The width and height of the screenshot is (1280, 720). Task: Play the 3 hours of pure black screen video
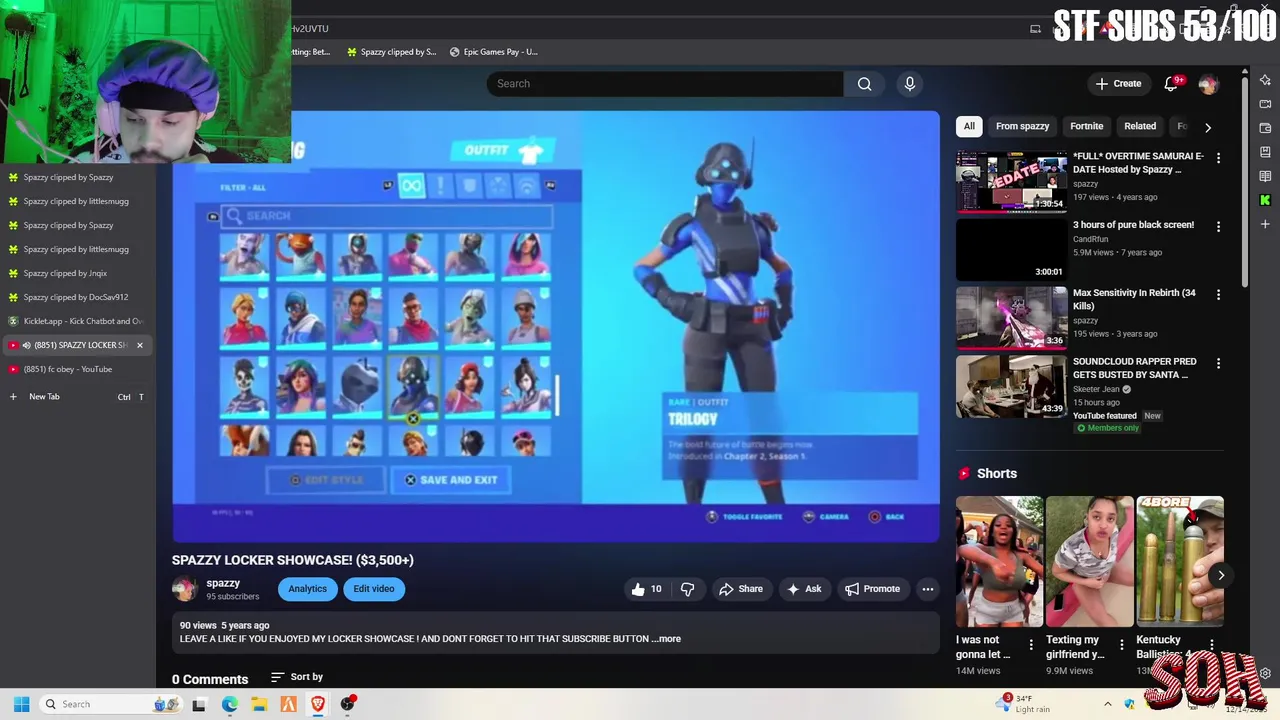(1011, 250)
